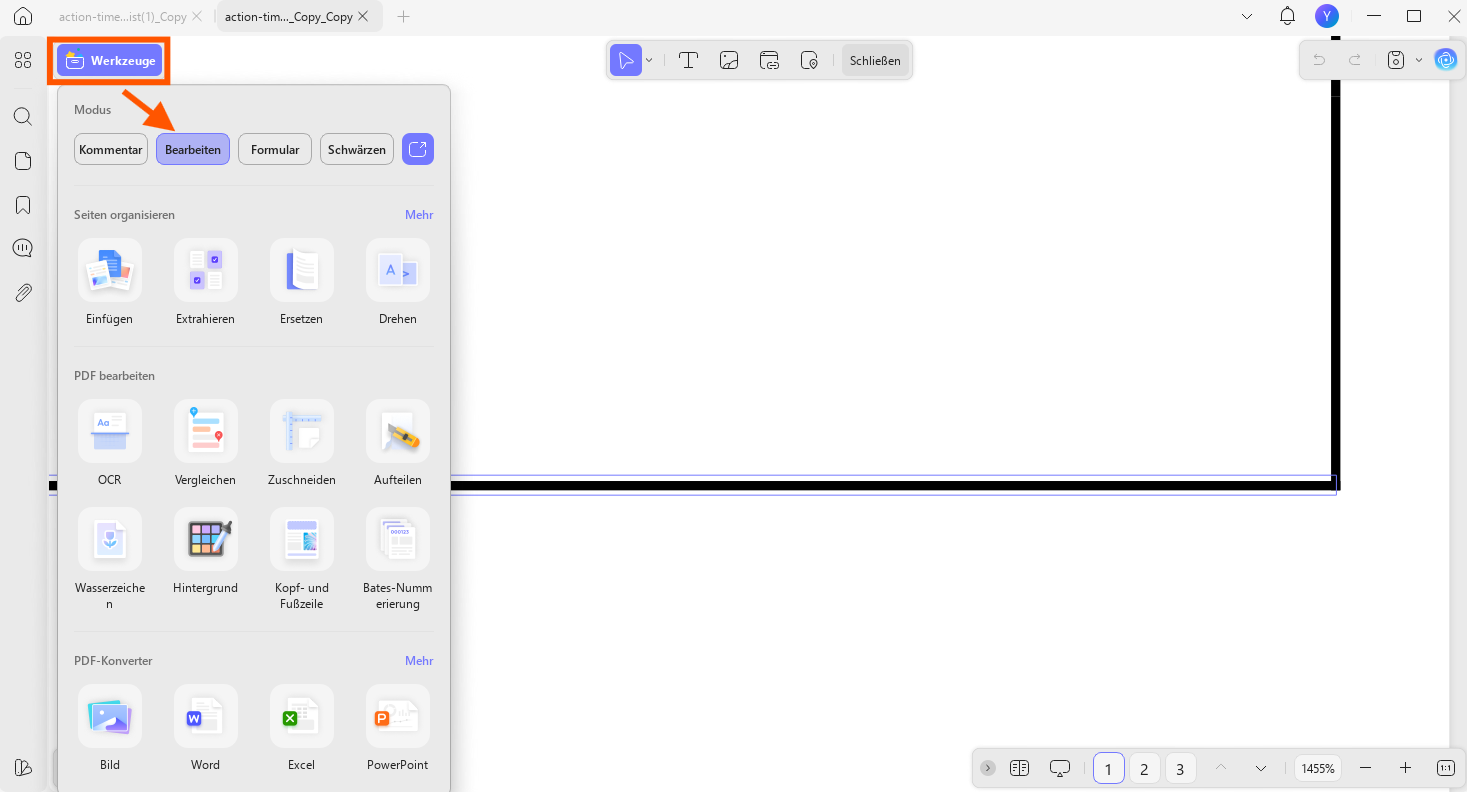Open the Extrahieren pages tool

pos(206,270)
